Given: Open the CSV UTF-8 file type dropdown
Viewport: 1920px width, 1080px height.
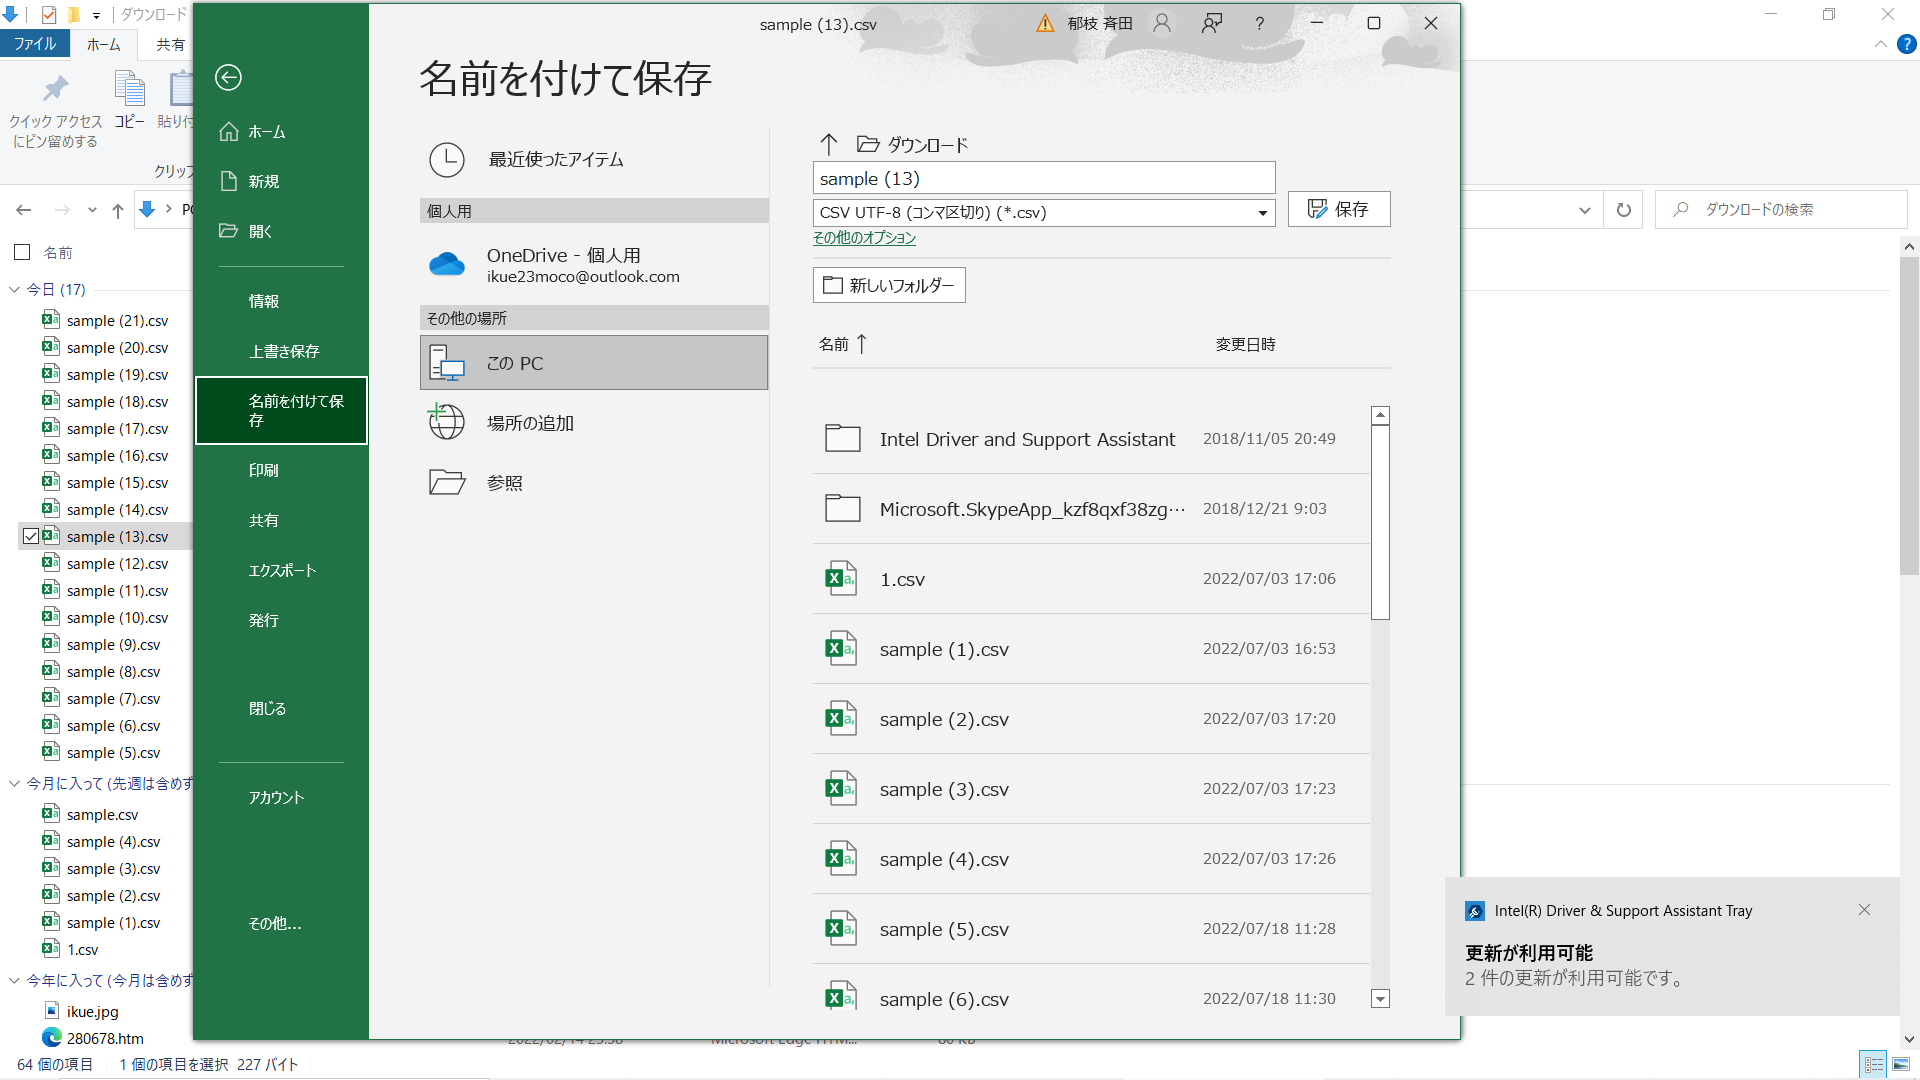Looking at the screenshot, I should pos(1262,213).
